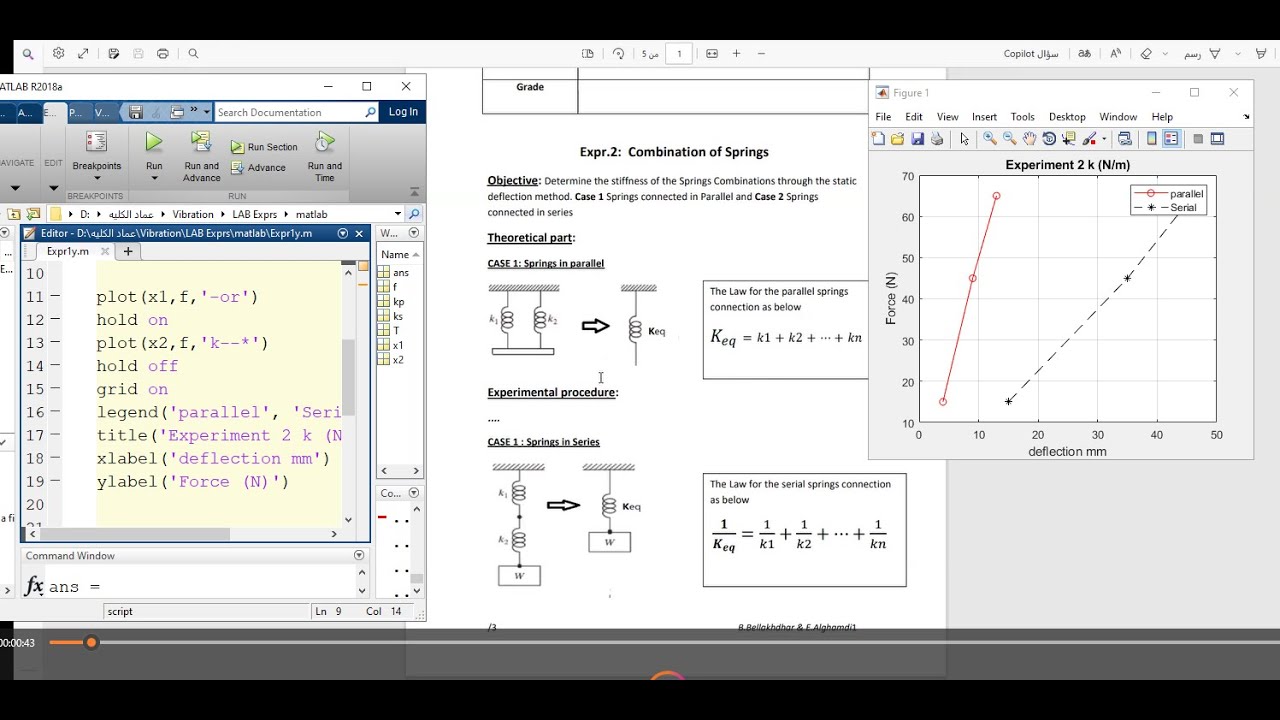Expand the EDIT section dropdown

click(x=53, y=187)
